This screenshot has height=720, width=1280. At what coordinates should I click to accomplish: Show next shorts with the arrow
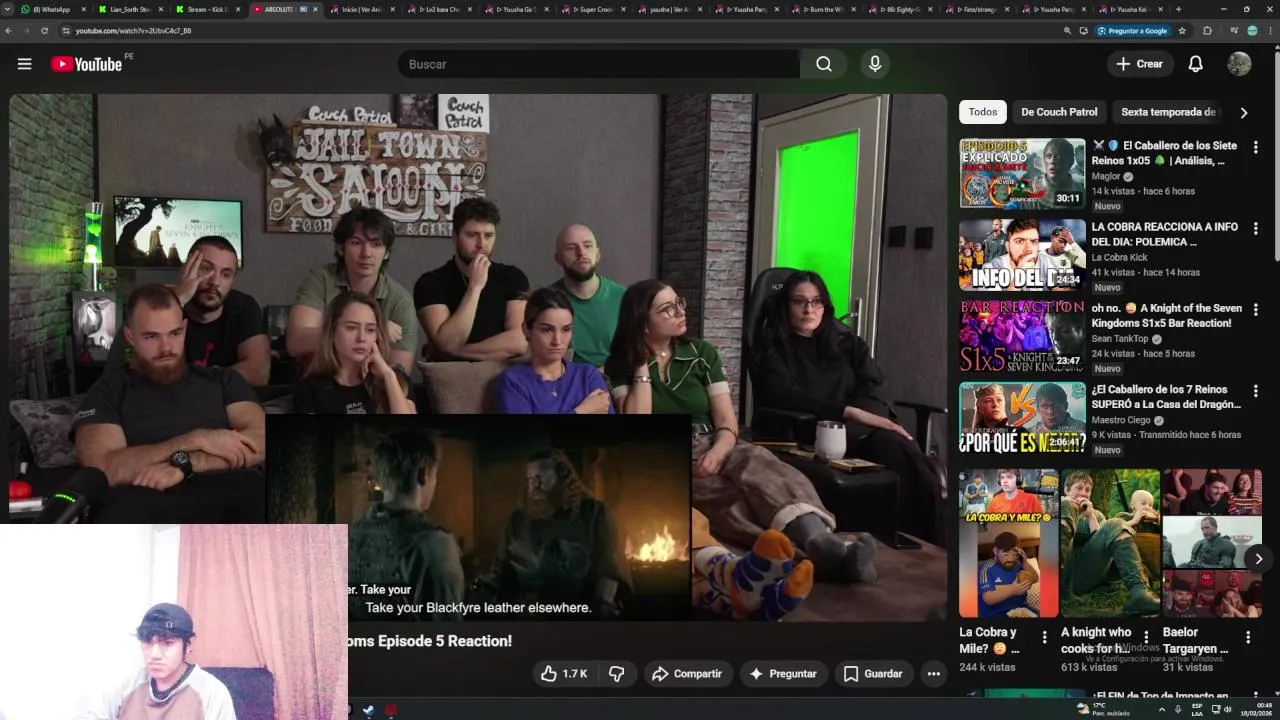point(1258,559)
